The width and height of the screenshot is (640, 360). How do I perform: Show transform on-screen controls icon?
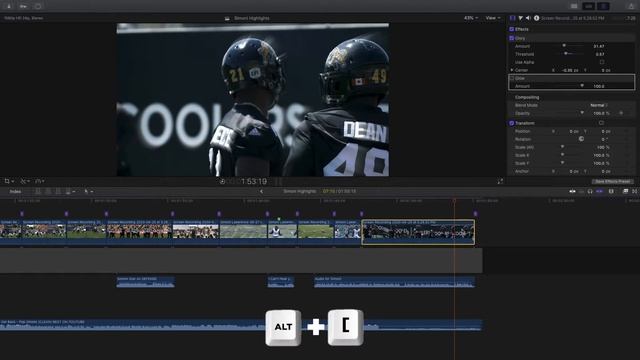tap(601, 123)
